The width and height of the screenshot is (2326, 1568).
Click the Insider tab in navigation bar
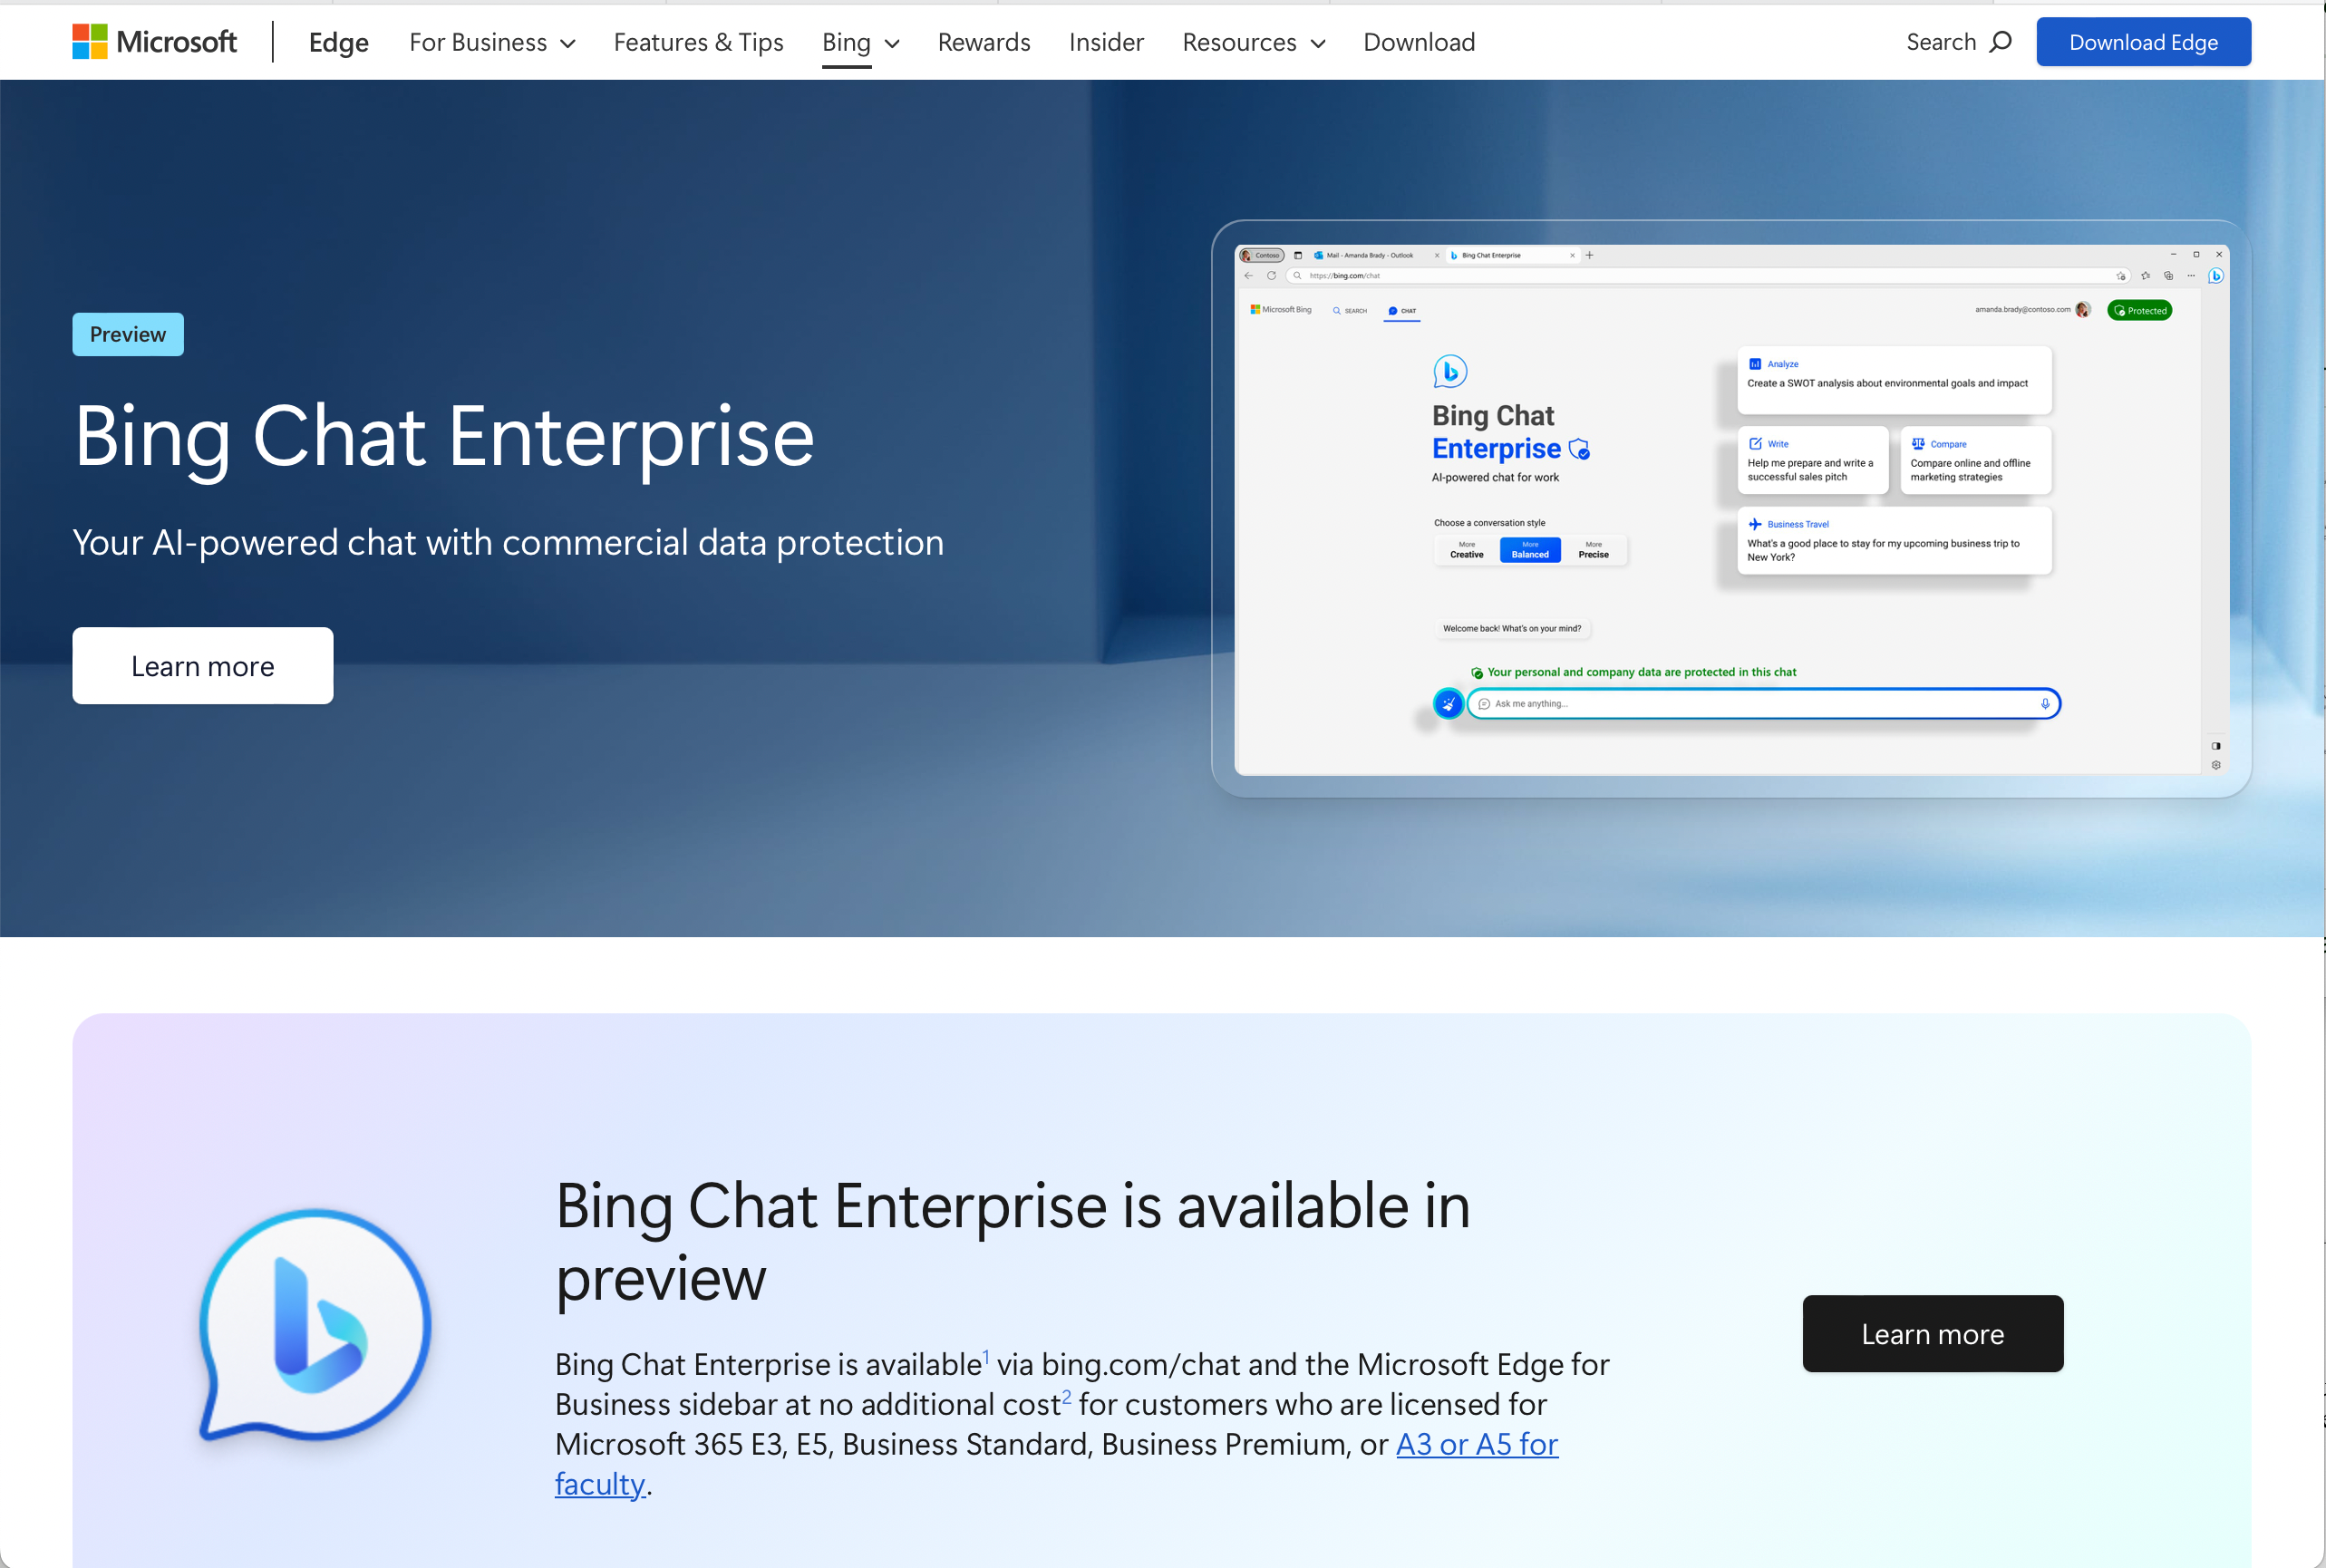click(x=1108, y=40)
